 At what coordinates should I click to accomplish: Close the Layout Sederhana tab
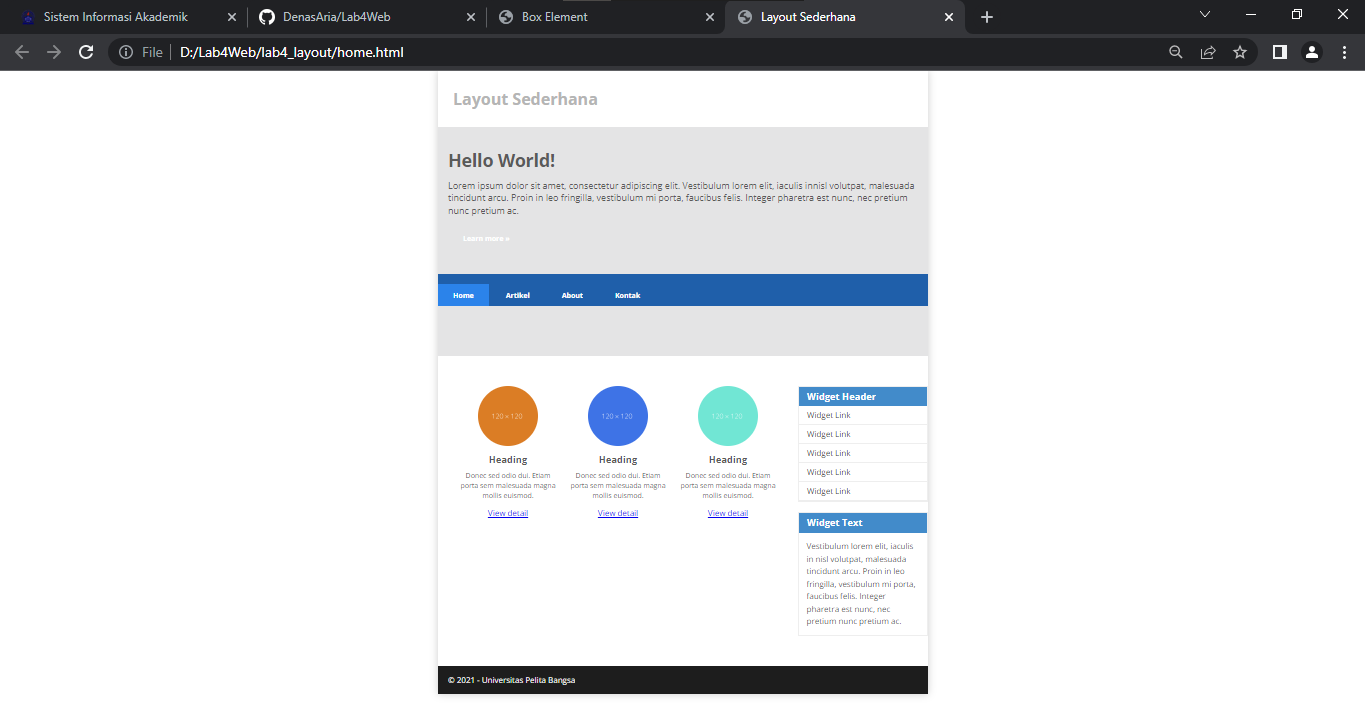coord(949,17)
